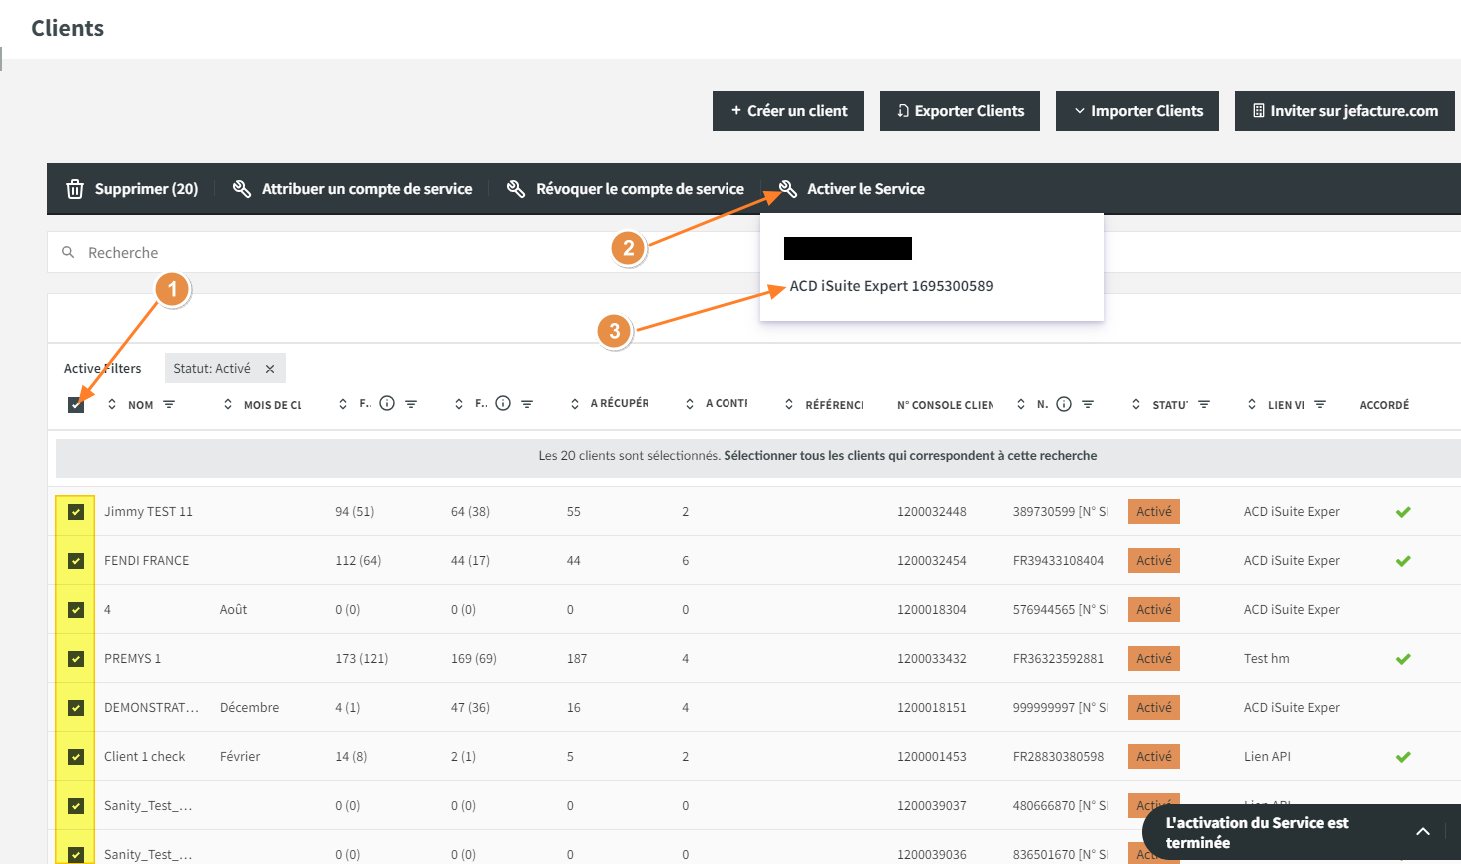Uncheck the Client 1 check row checkbox
Screen dimensions: 1461x864
tap(76, 757)
